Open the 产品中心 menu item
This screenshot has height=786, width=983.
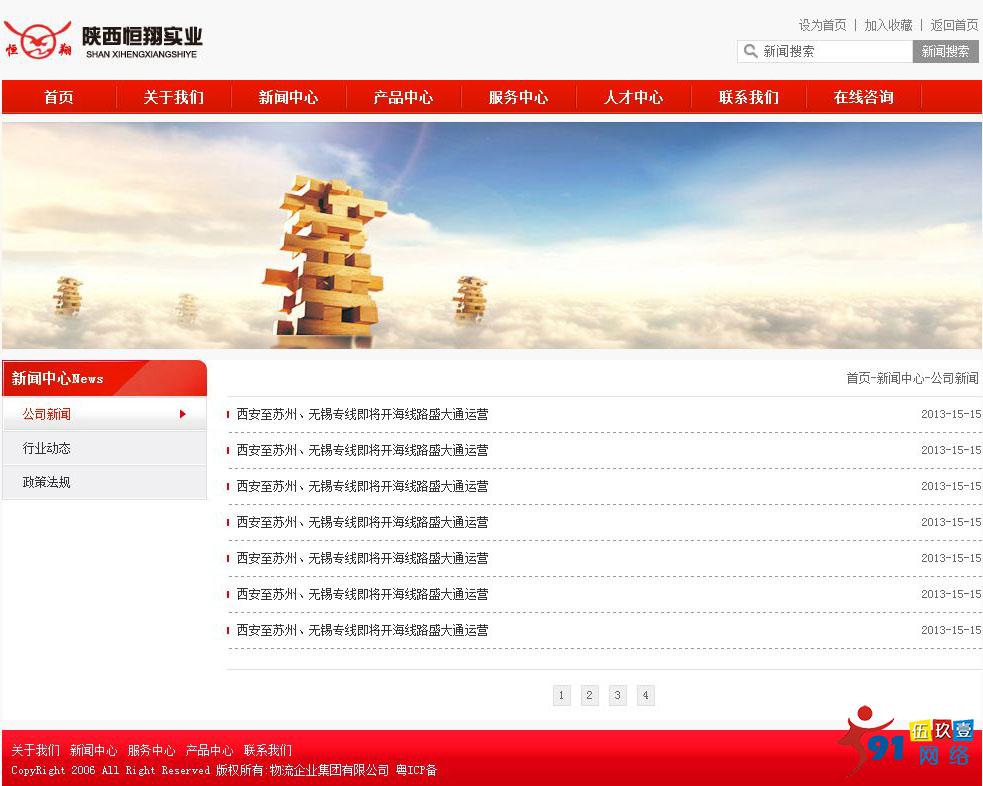pos(403,97)
